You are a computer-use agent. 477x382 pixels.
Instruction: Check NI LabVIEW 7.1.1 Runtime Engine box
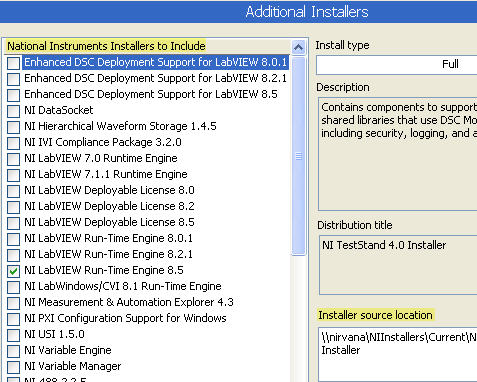[13, 175]
